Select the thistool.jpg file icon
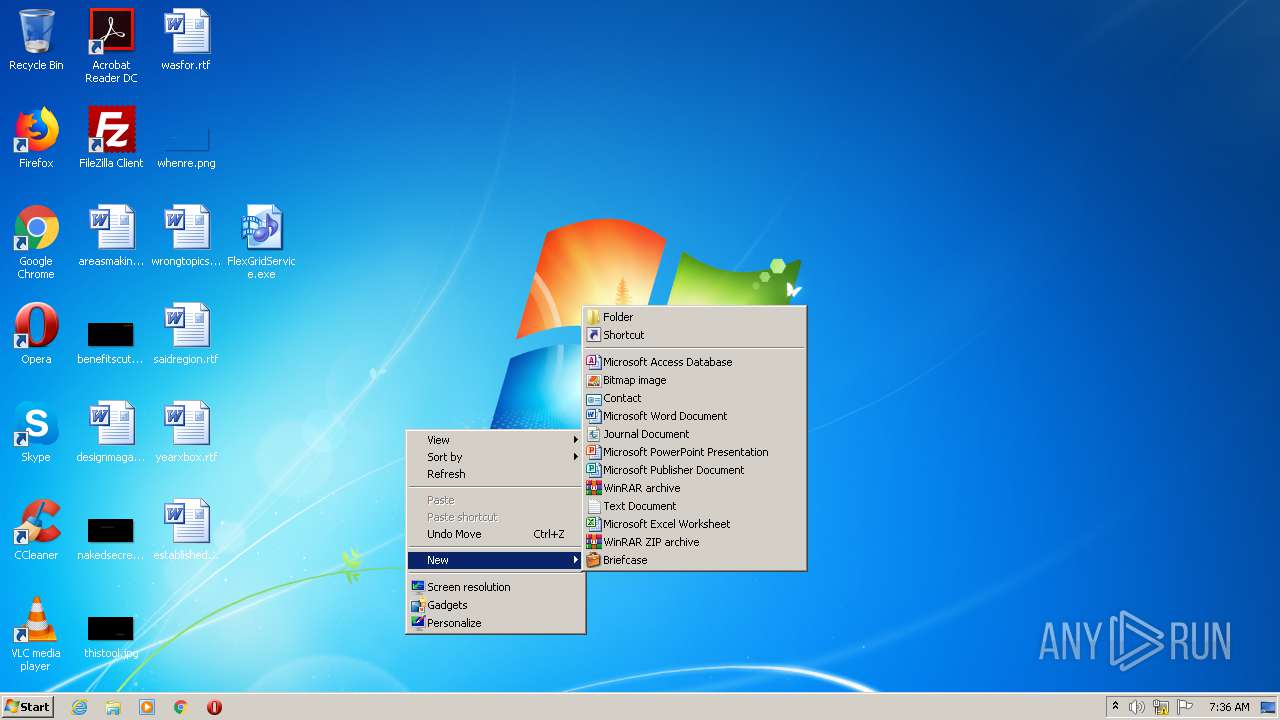 click(111, 636)
